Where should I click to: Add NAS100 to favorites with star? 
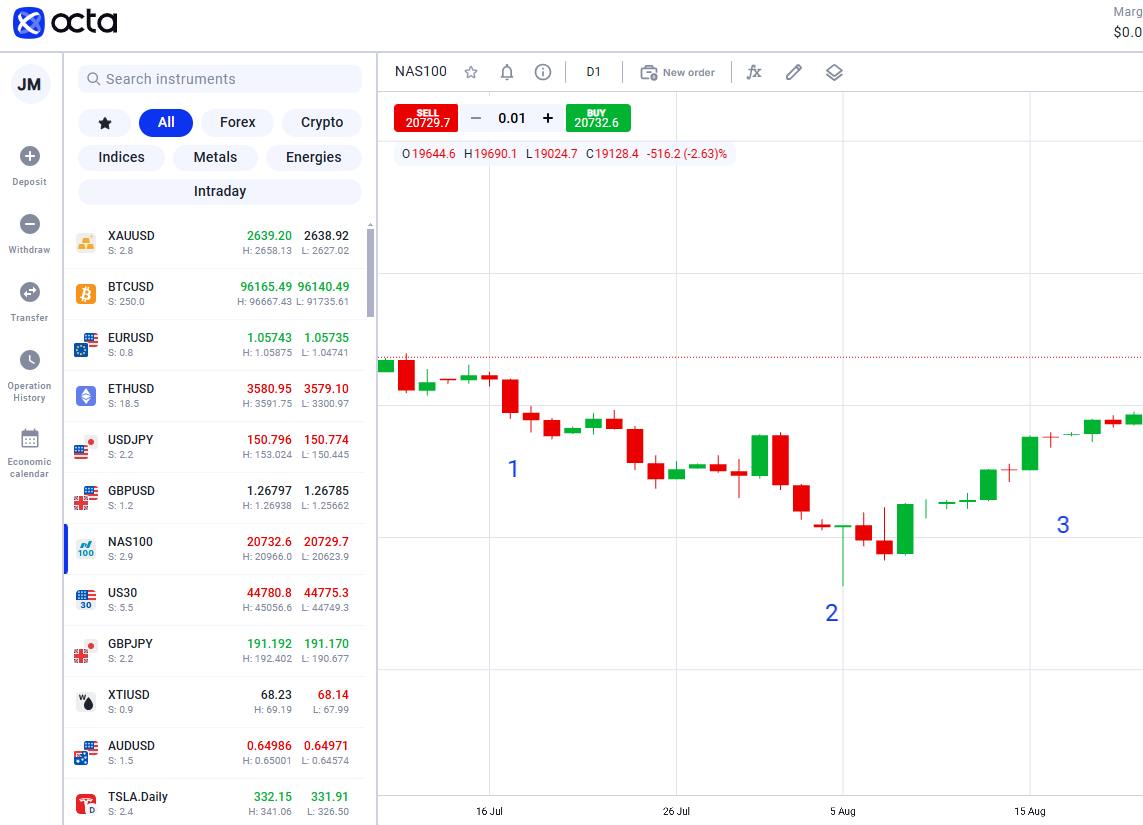[x=471, y=72]
